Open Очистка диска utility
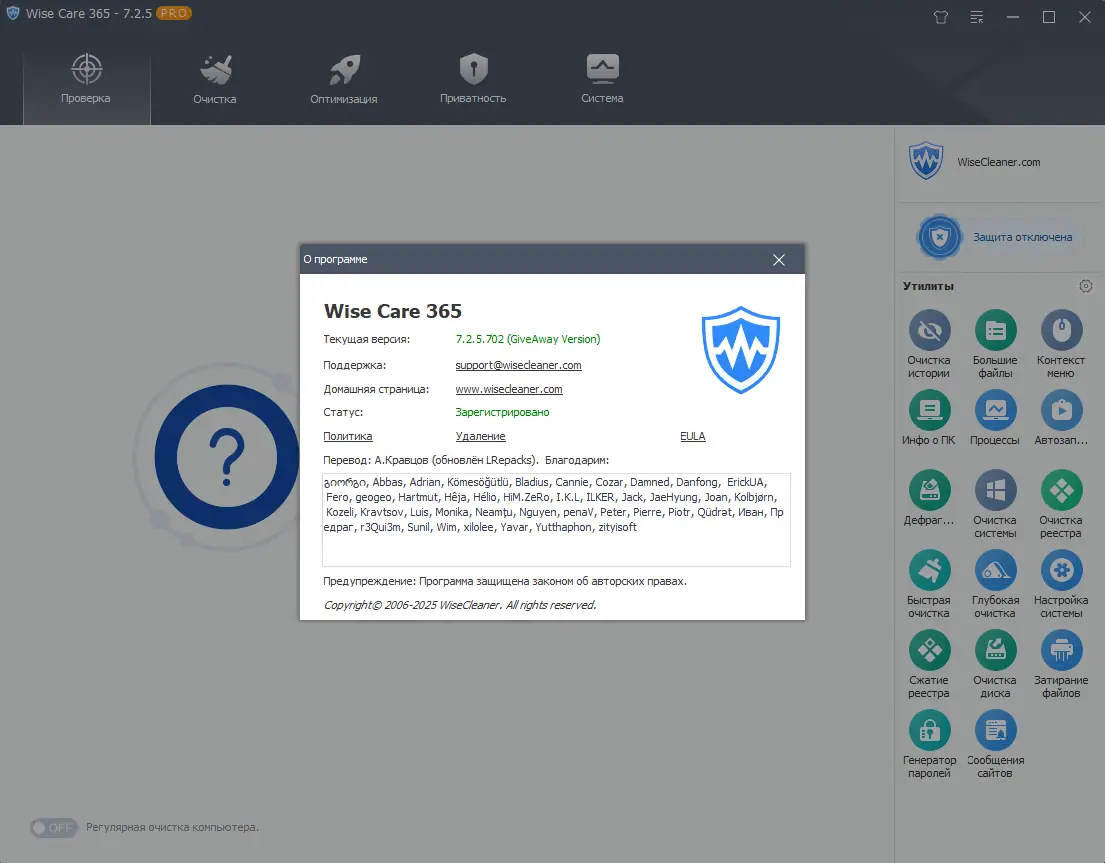The image size is (1105, 863). [x=995, y=664]
